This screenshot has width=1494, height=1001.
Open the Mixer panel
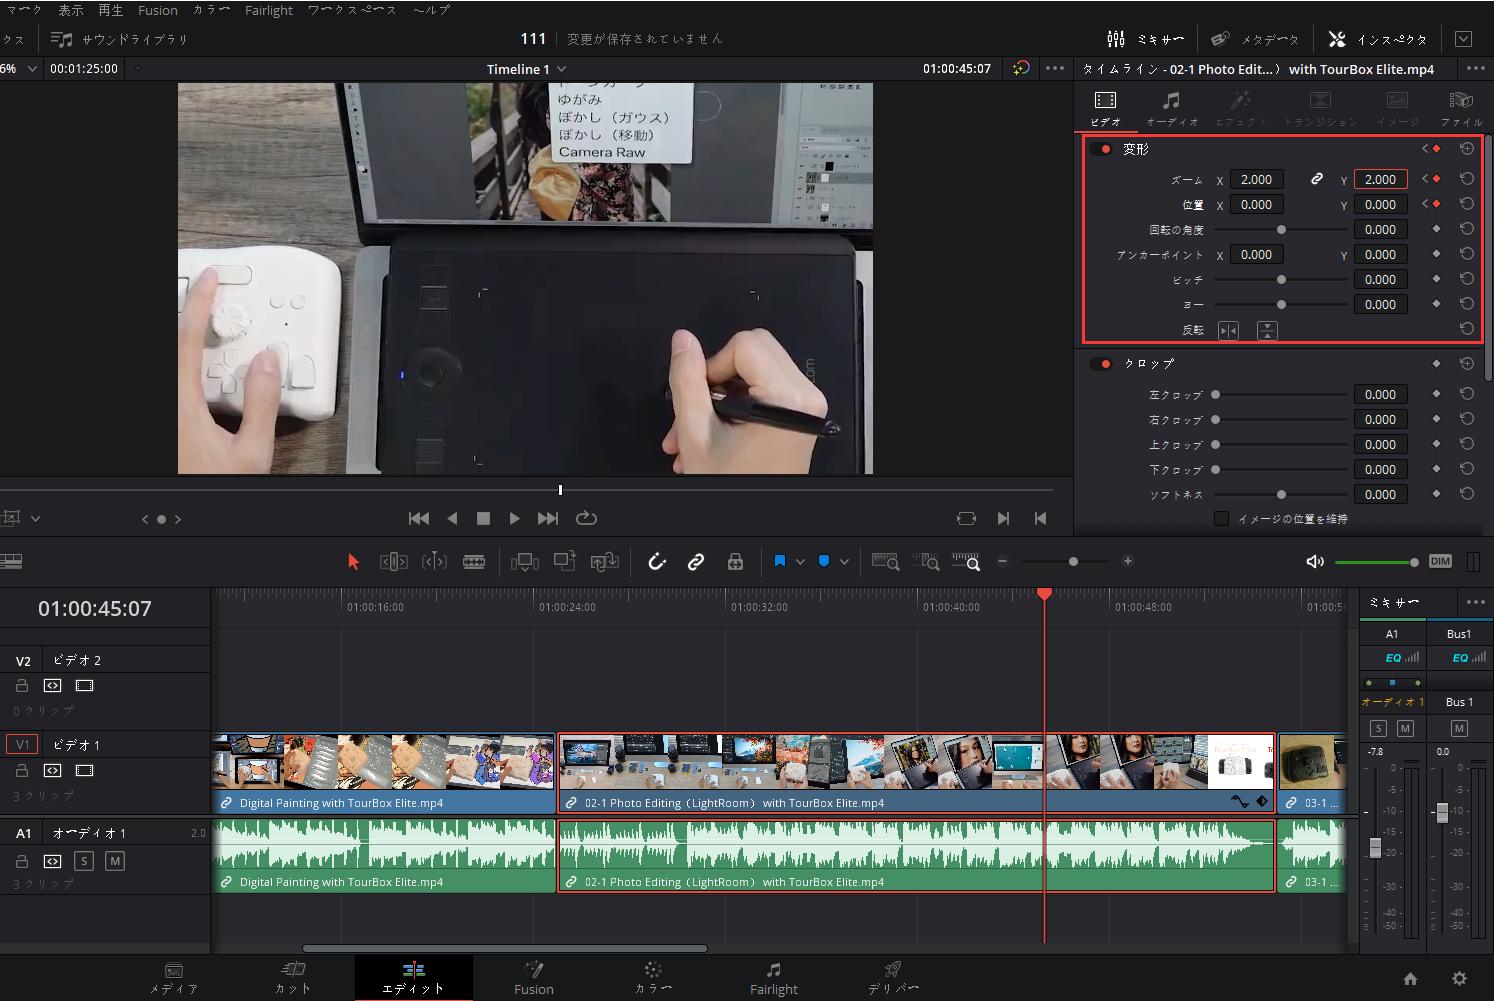click(x=1146, y=39)
